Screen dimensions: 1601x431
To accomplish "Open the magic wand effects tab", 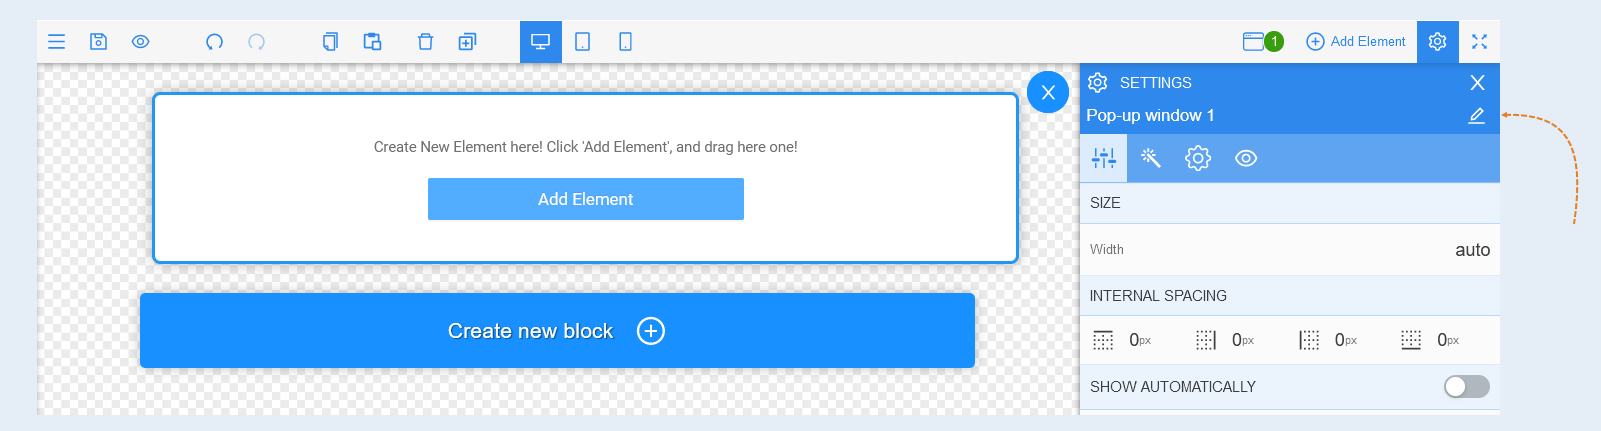I will 1151,158.
